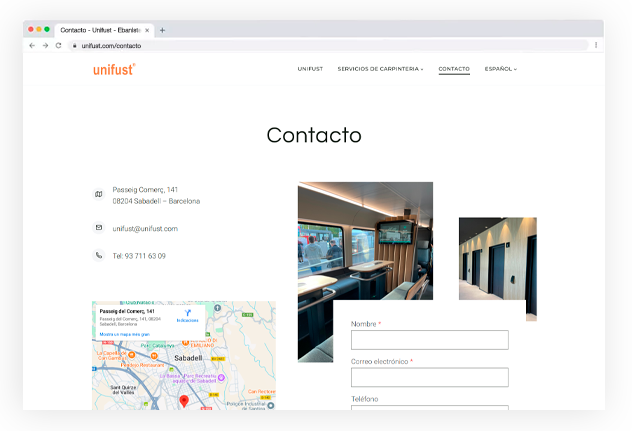
Task: Click the Tel: 93 711 63 09 number
Action: pos(139,256)
